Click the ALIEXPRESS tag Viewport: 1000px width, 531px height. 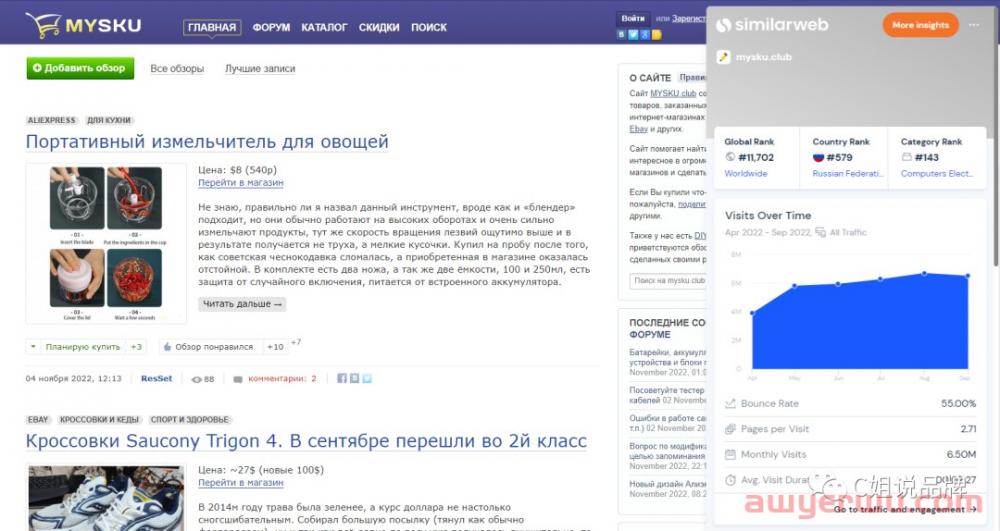(x=52, y=120)
